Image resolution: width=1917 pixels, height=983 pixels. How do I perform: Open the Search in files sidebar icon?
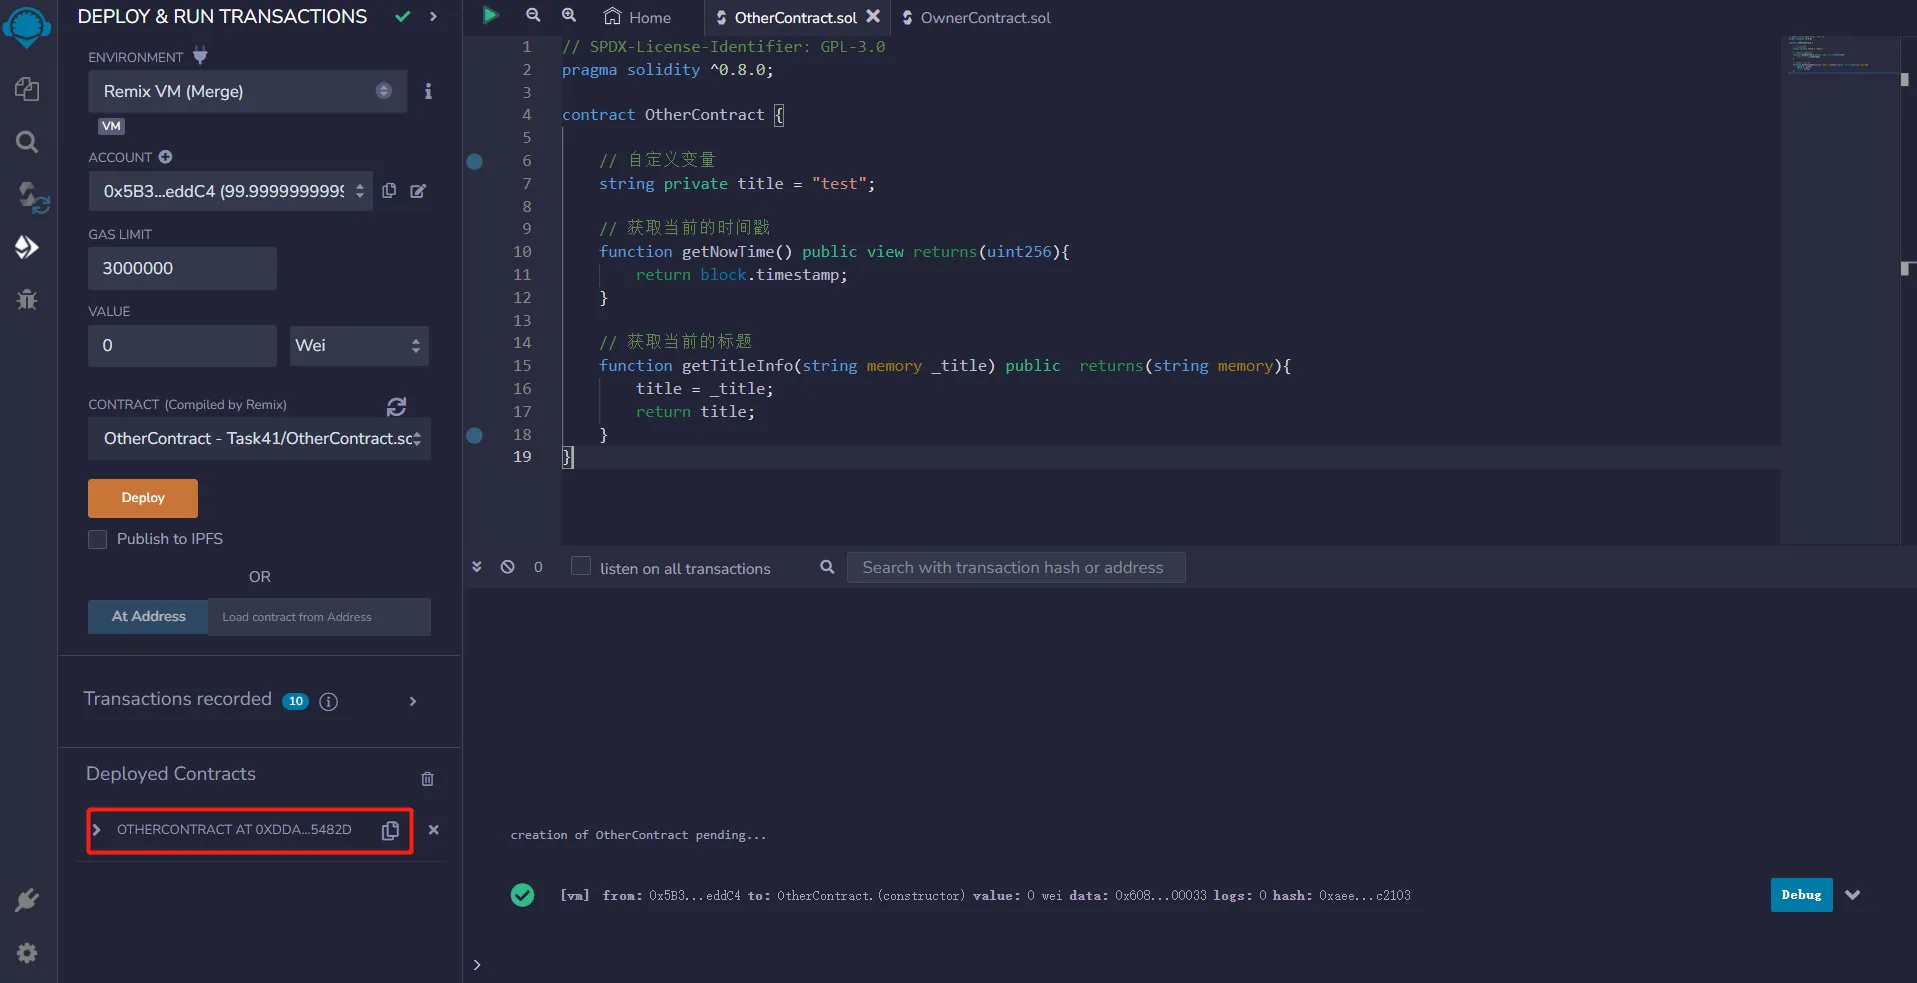[27, 142]
